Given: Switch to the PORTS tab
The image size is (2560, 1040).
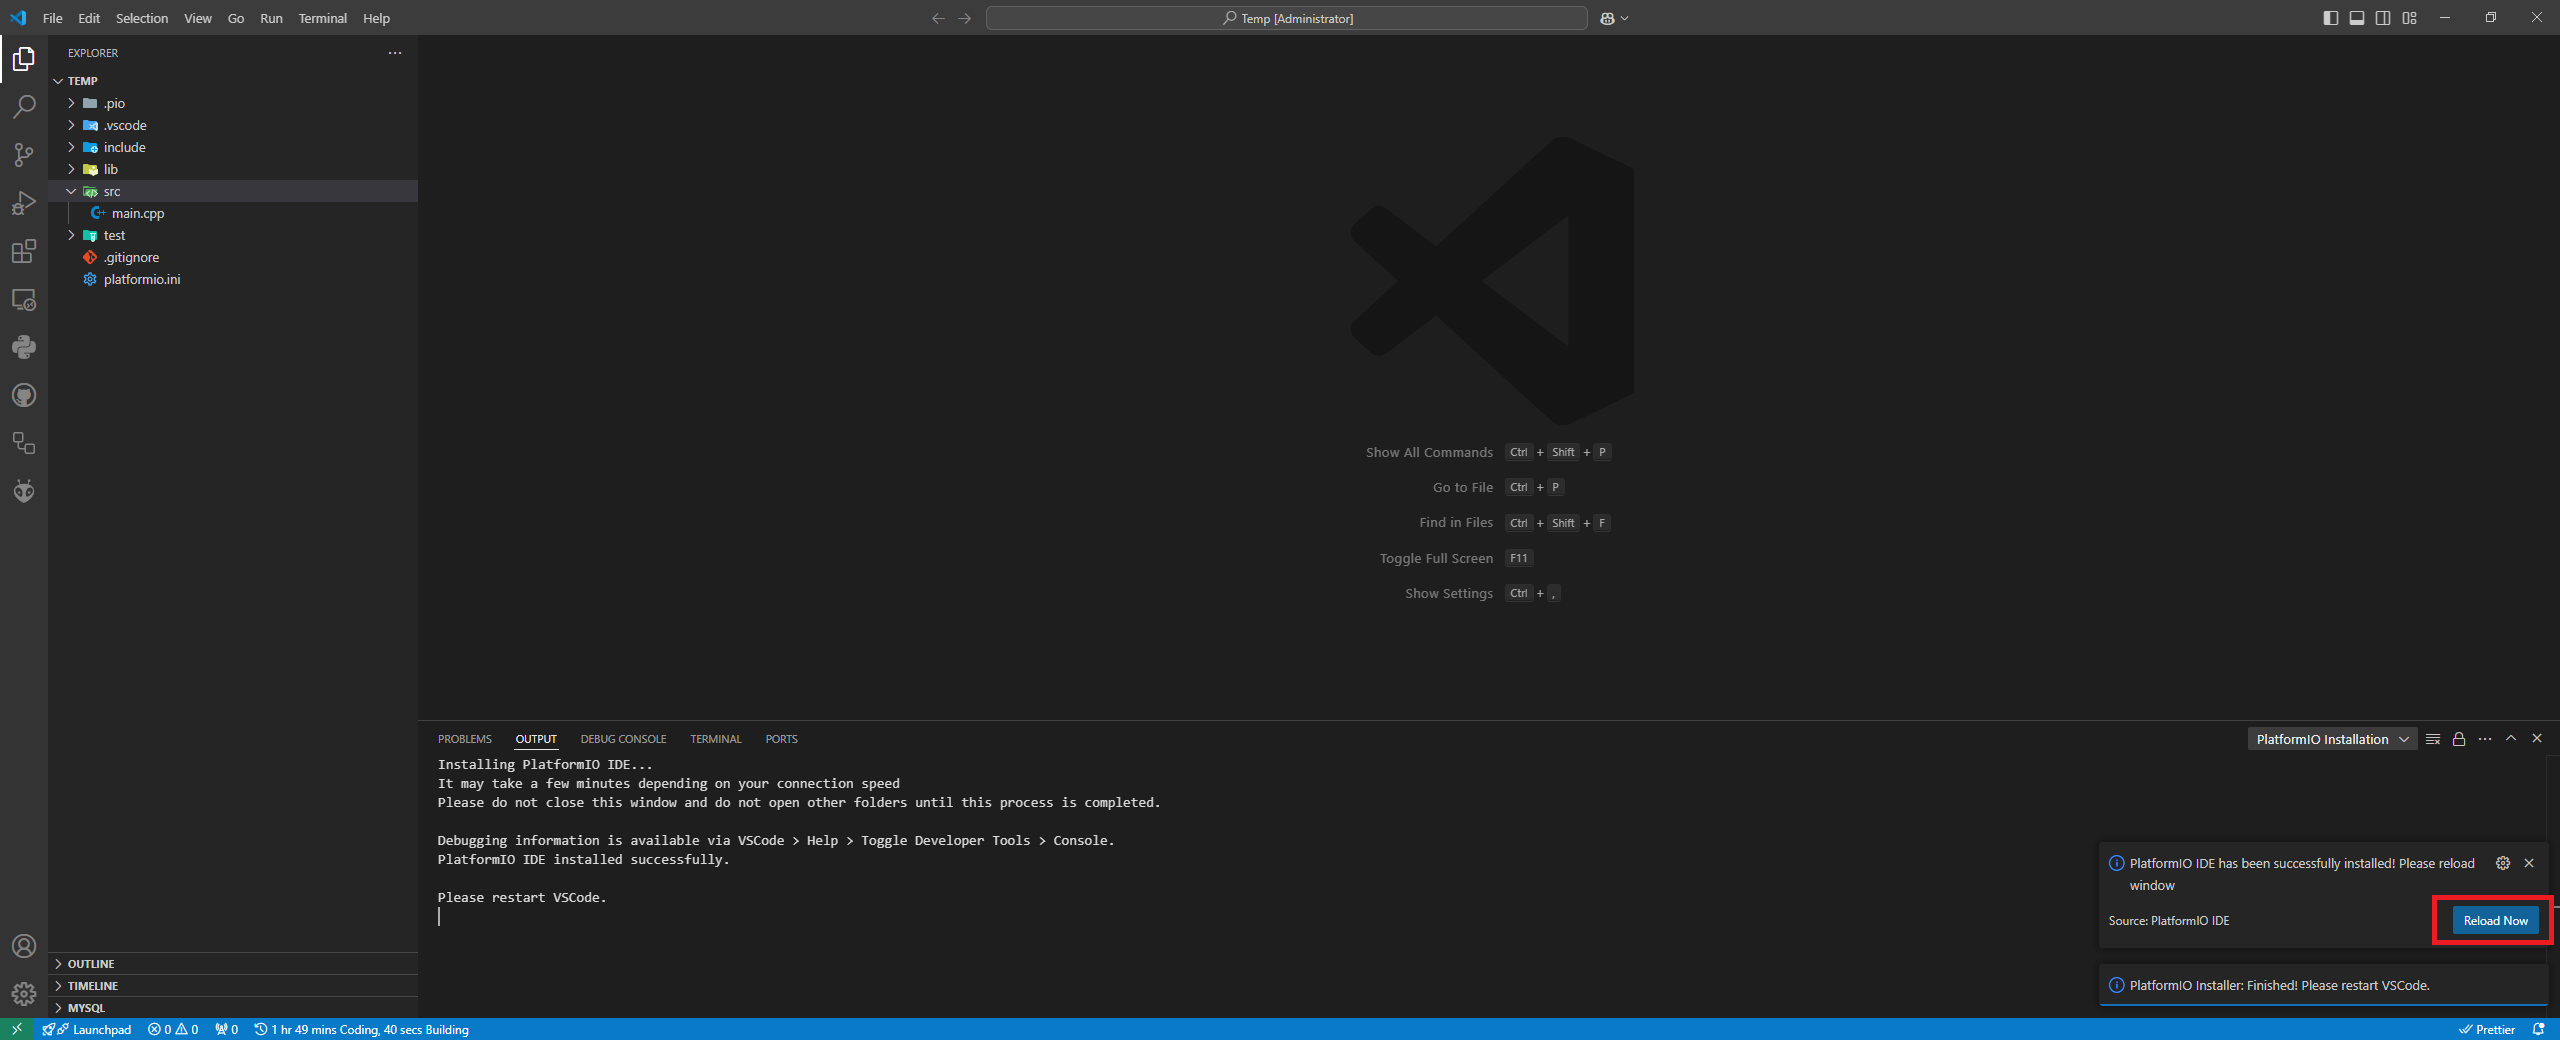Looking at the screenshot, I should pos(782,739).
